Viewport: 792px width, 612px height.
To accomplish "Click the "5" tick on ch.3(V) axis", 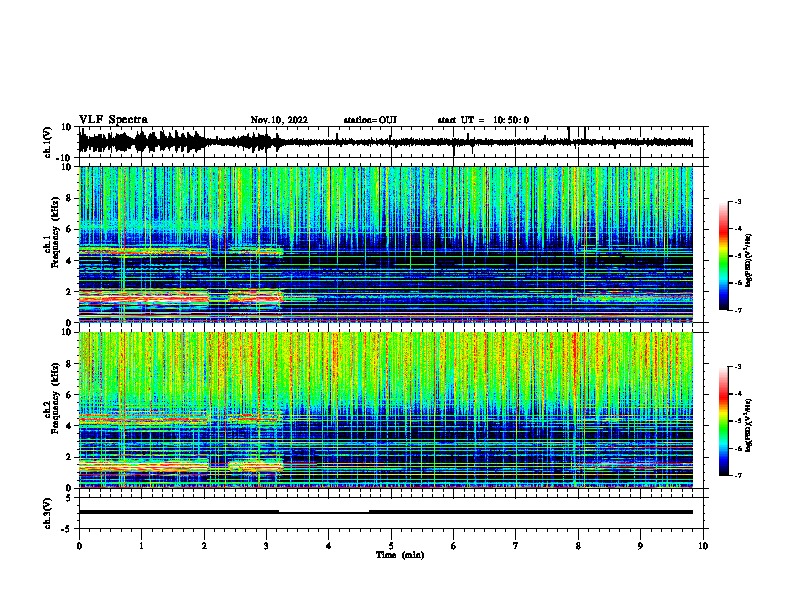I will [70, 498].
